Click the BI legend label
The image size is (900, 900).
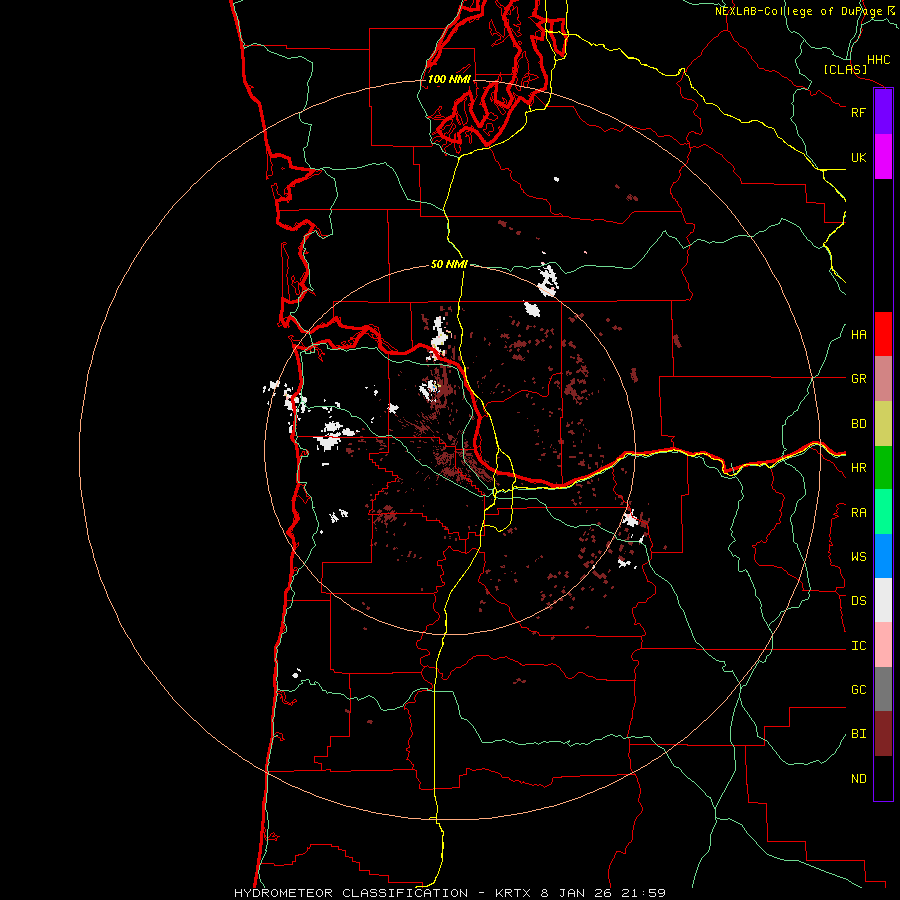(x=858, y=734)
